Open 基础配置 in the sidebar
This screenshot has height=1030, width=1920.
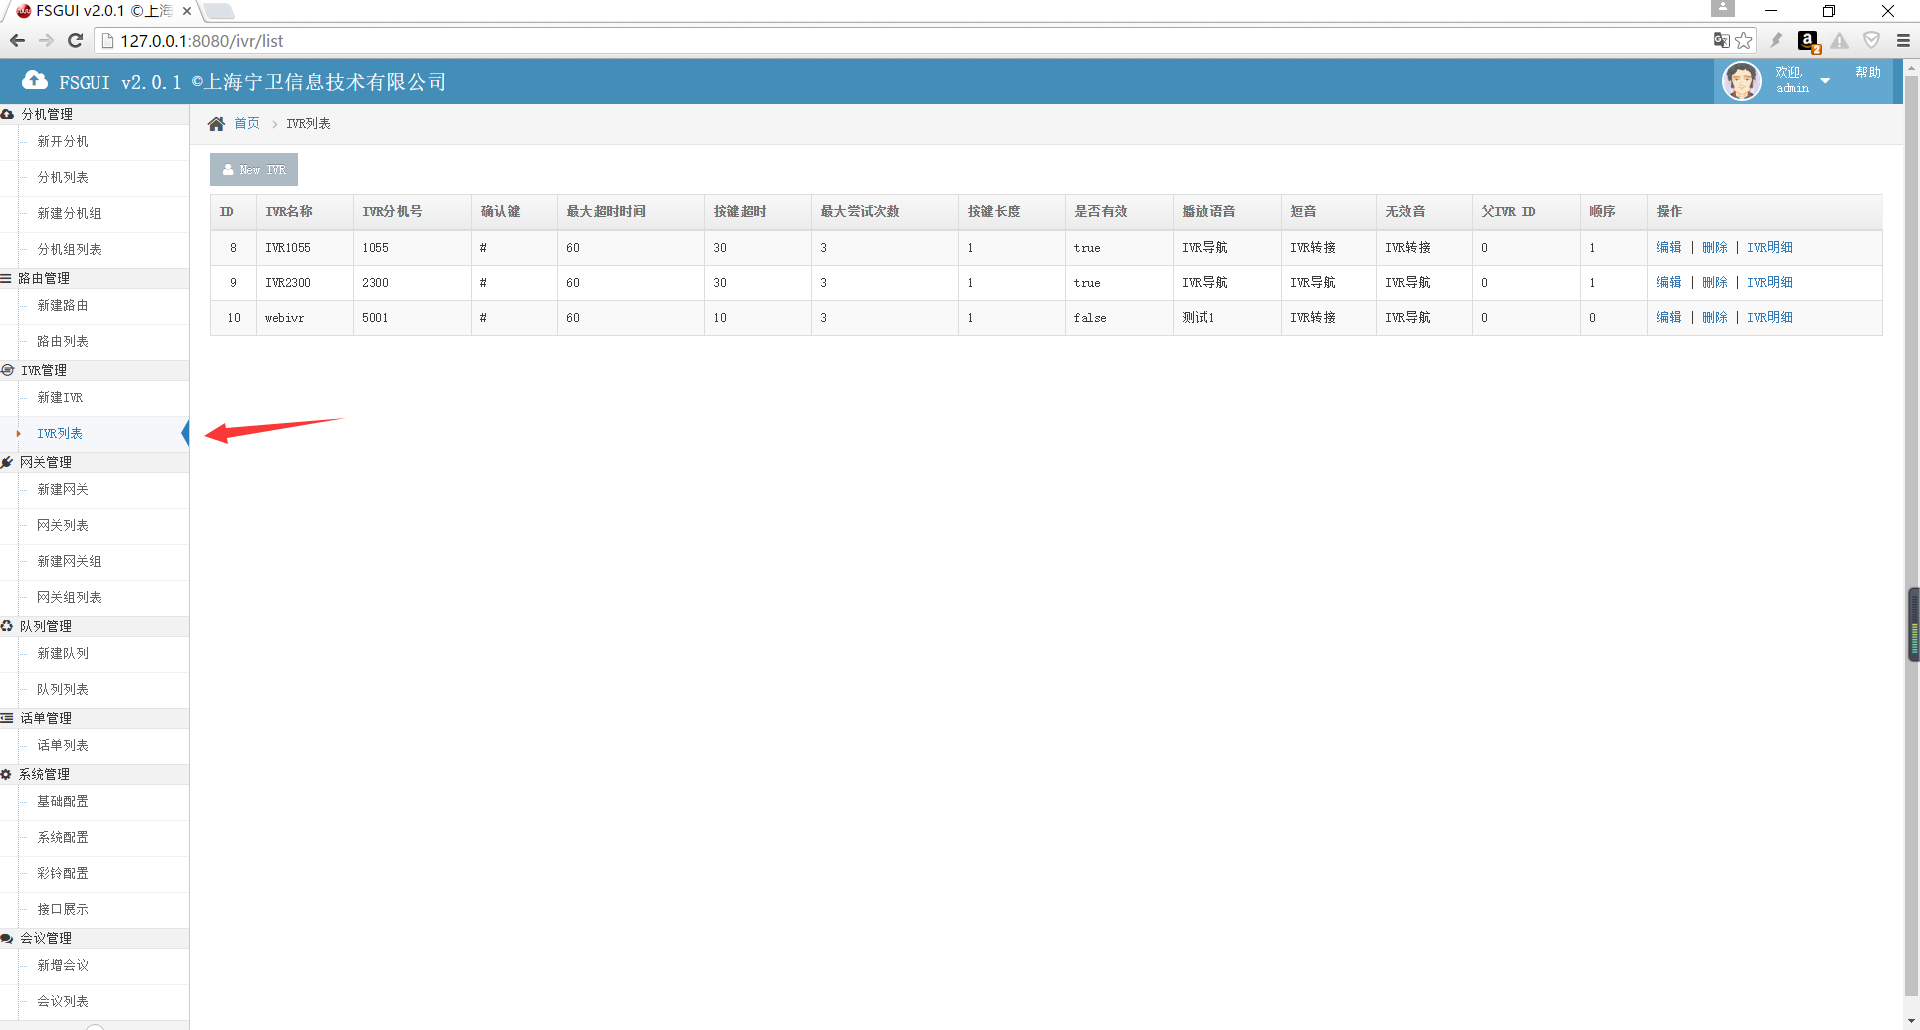coord(63,802)
